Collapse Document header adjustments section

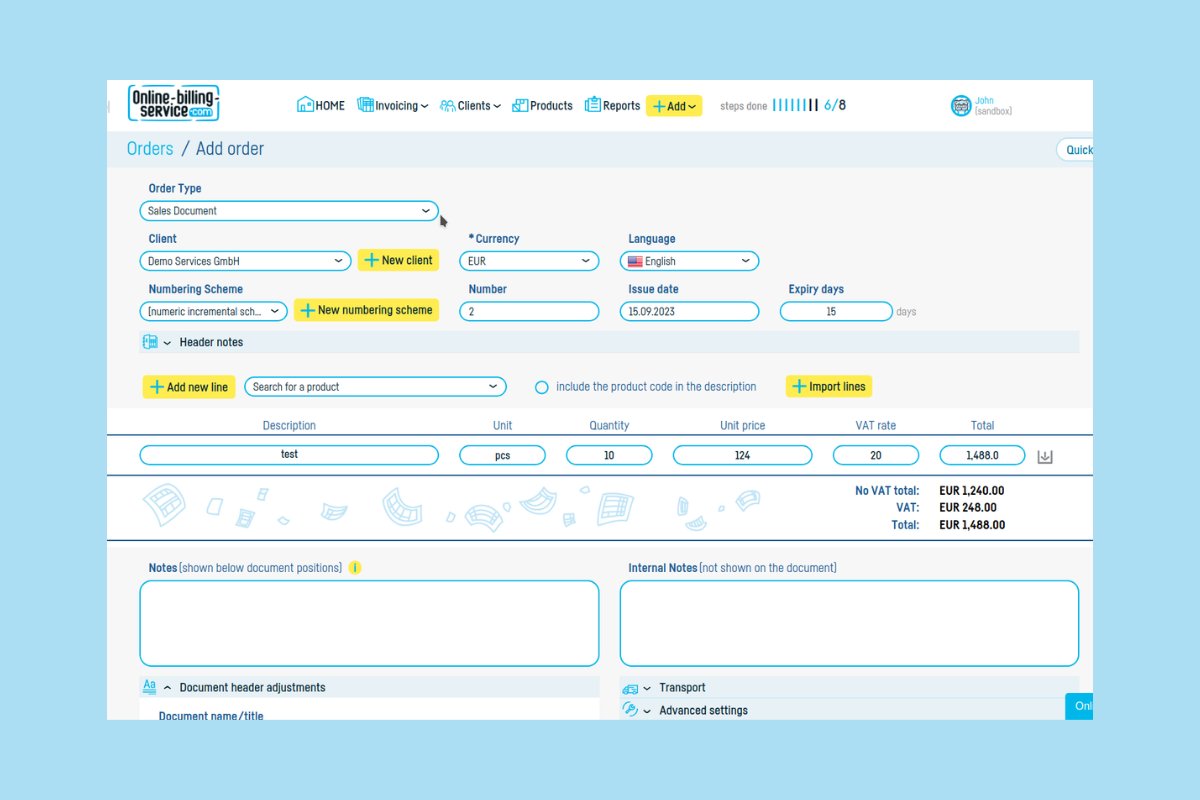[x=168, y=688]
